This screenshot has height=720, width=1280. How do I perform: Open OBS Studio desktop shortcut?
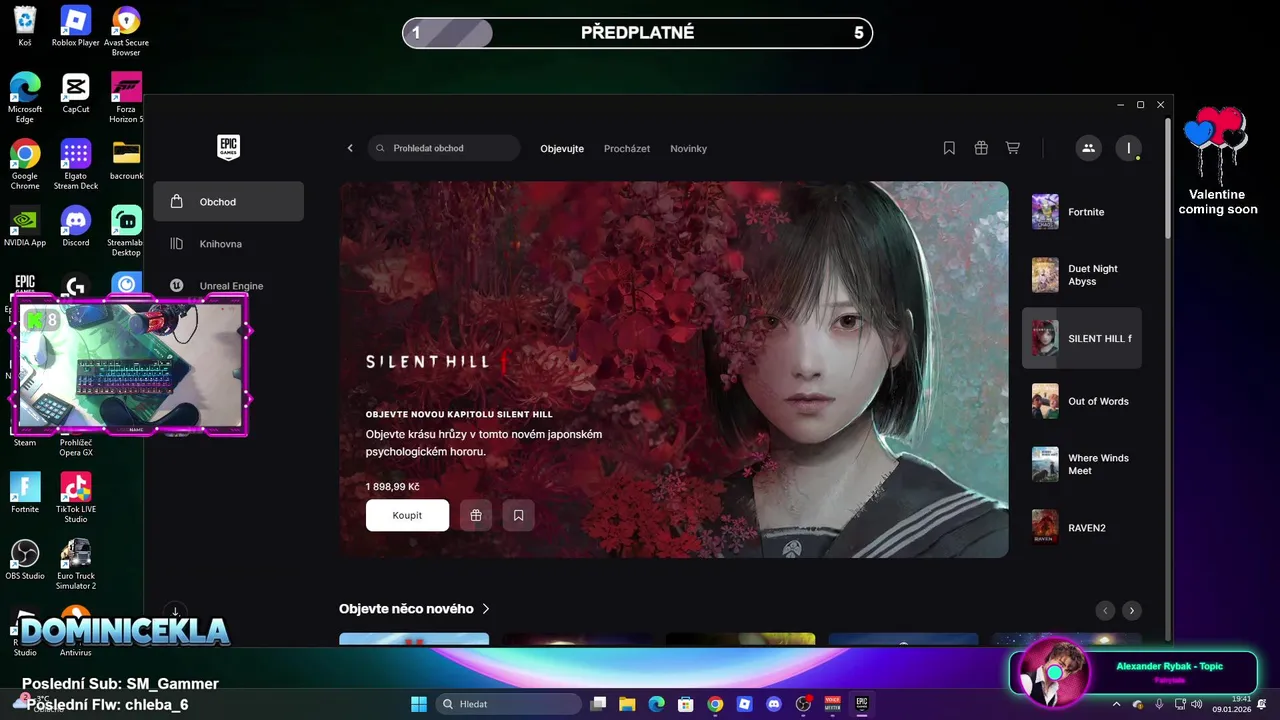[x=25, y=560]
